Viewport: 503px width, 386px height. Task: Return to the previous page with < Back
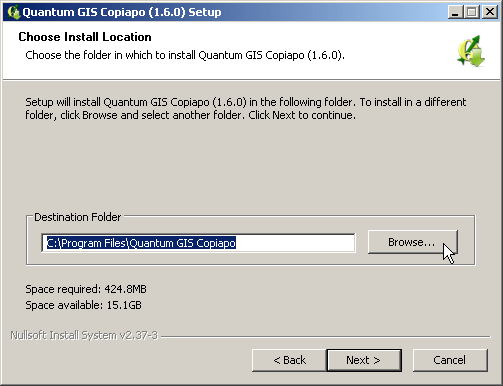(x=289, y=360)
